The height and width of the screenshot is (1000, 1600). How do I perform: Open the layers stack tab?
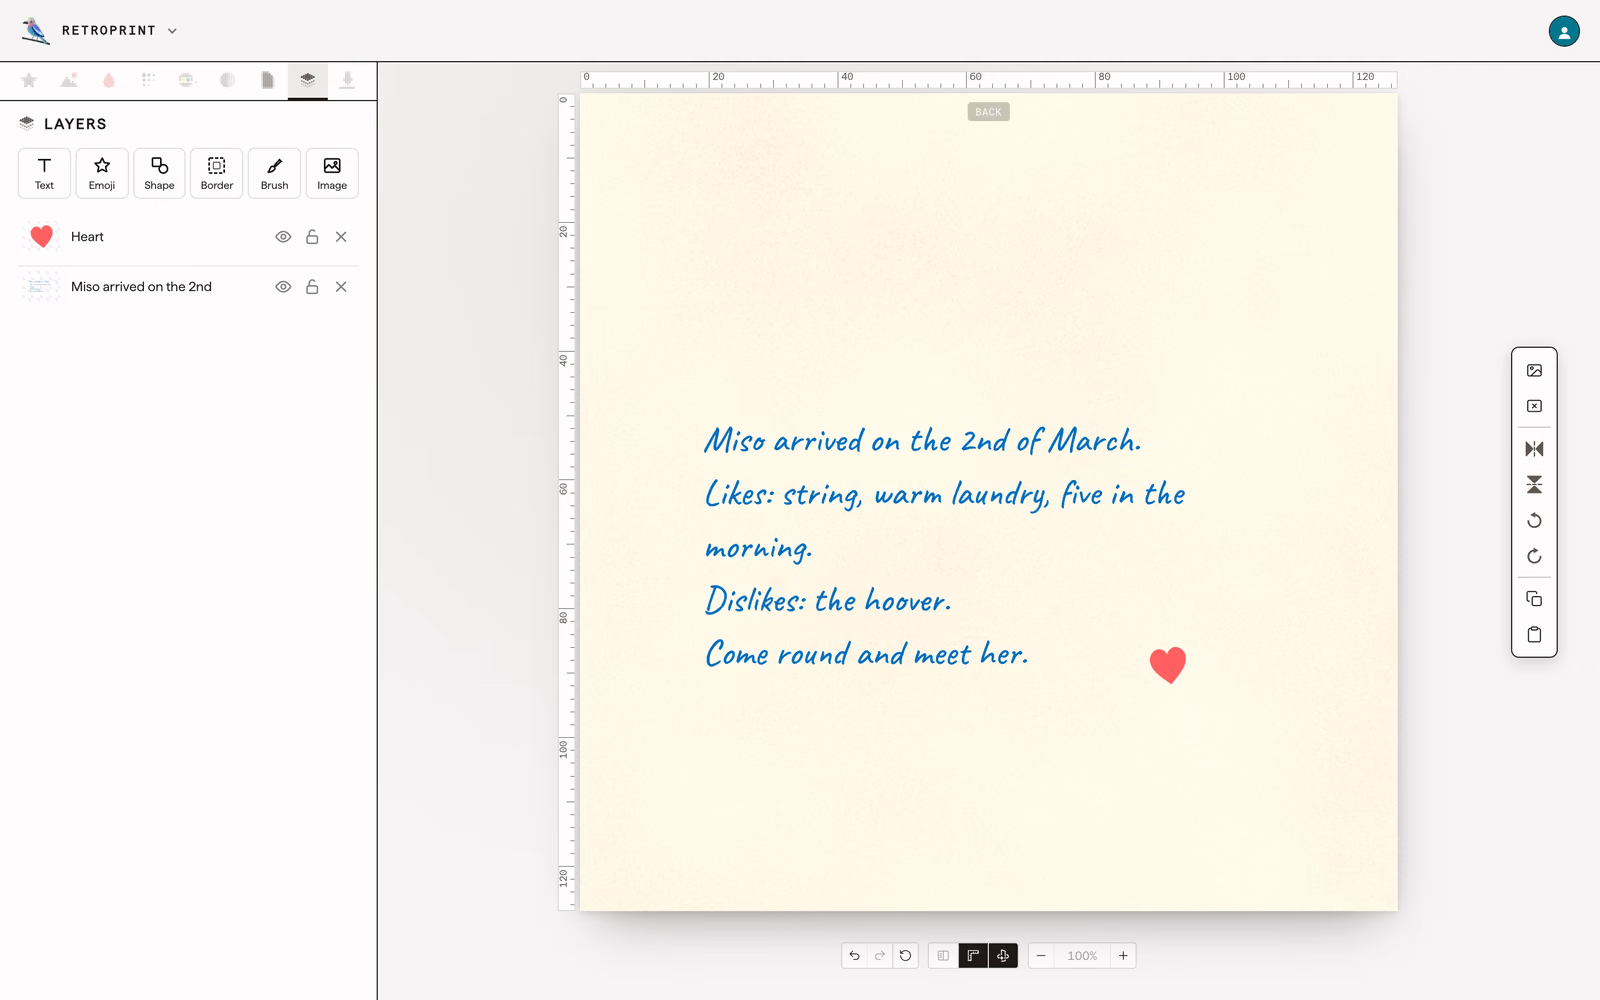point(307,80)
